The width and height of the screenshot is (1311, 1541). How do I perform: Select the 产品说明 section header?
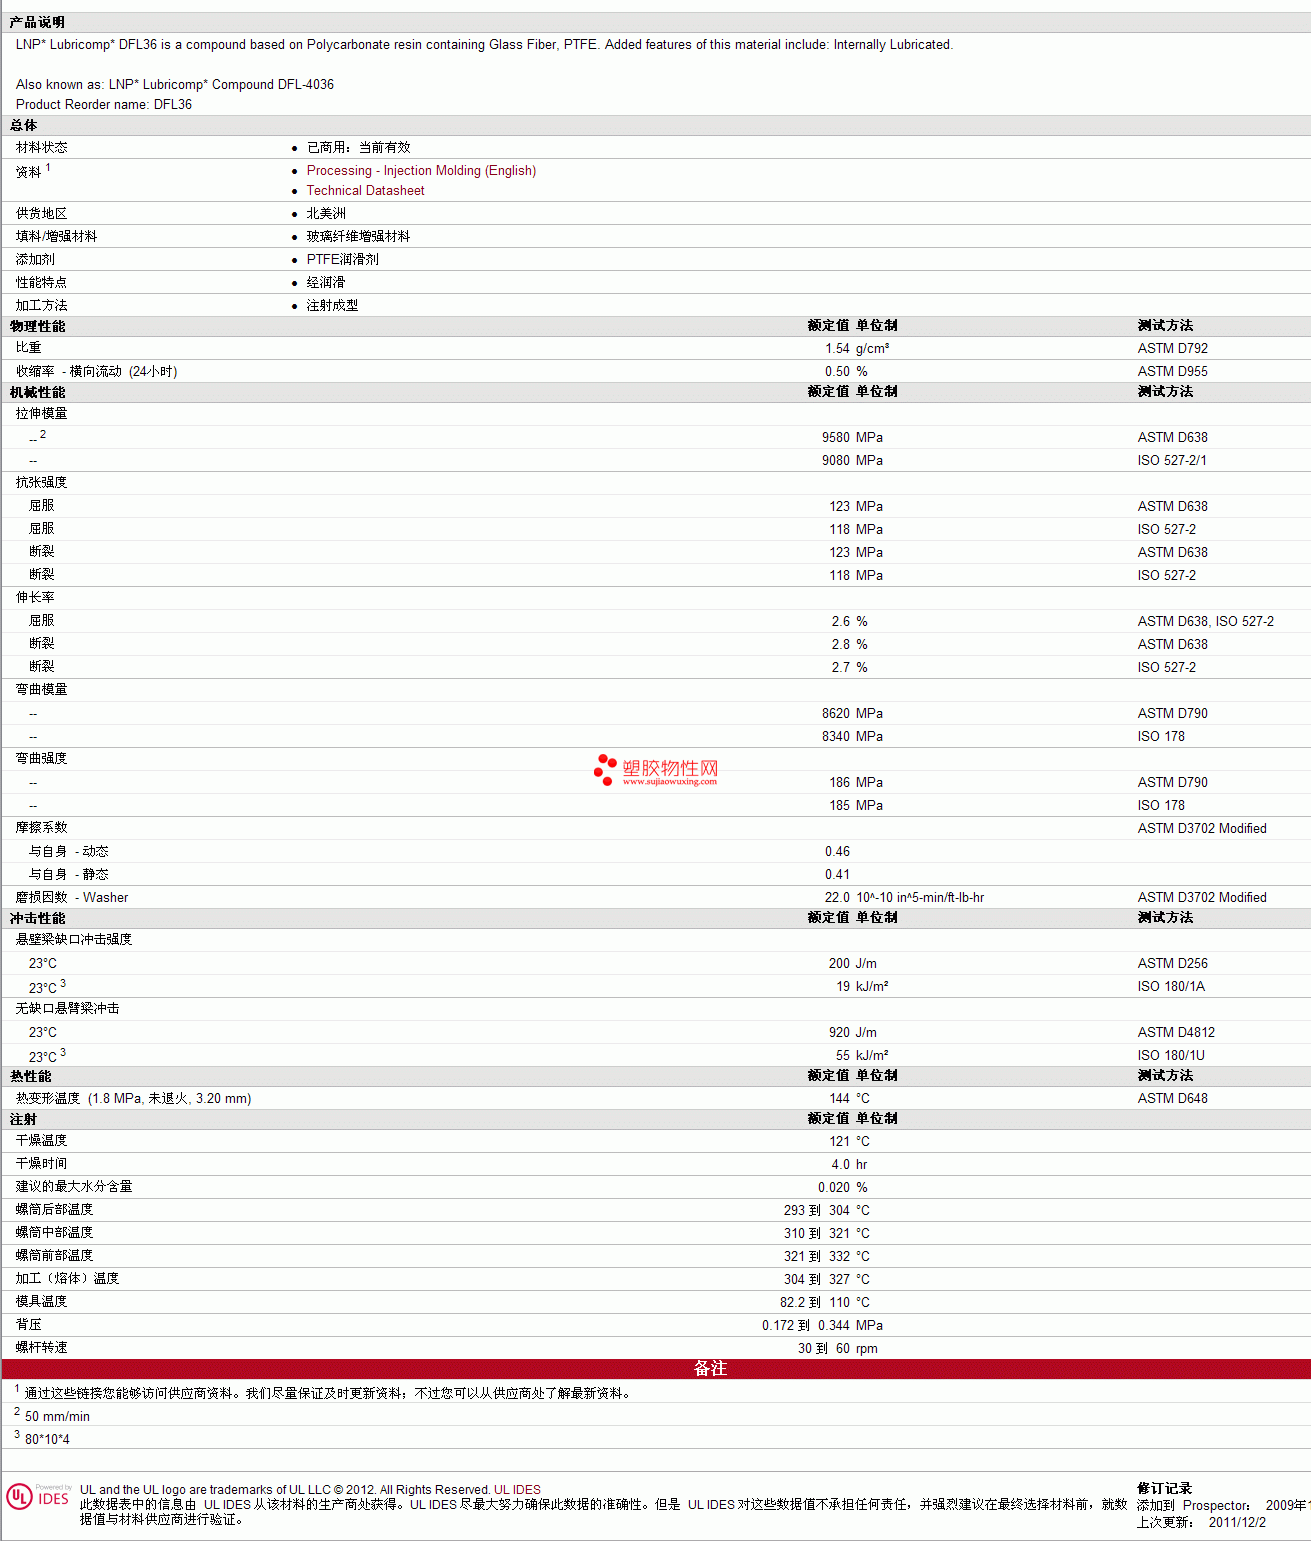[x=37, y=22]
